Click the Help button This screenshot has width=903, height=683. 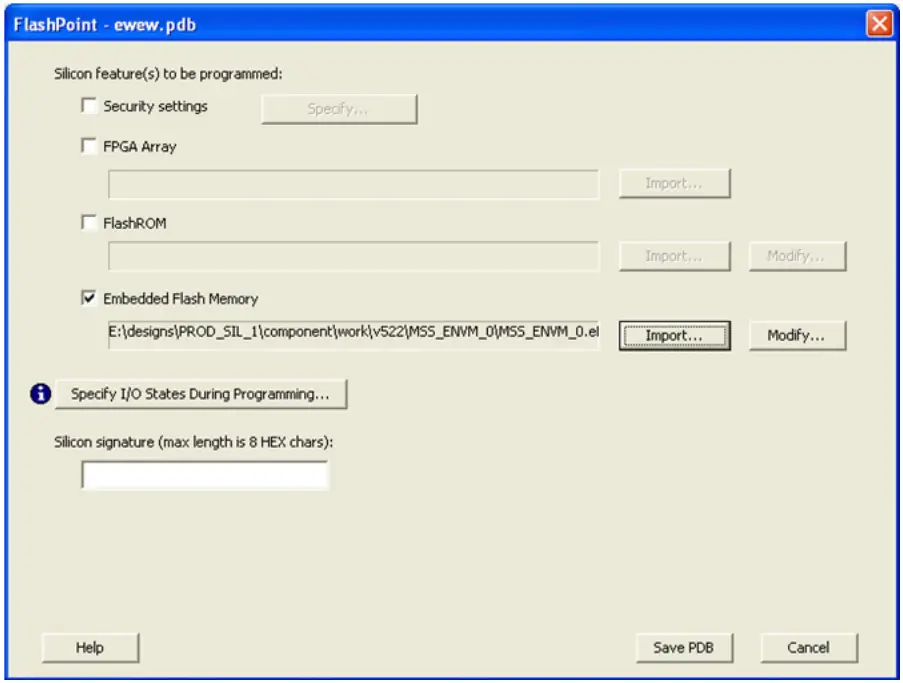[89, 648]
